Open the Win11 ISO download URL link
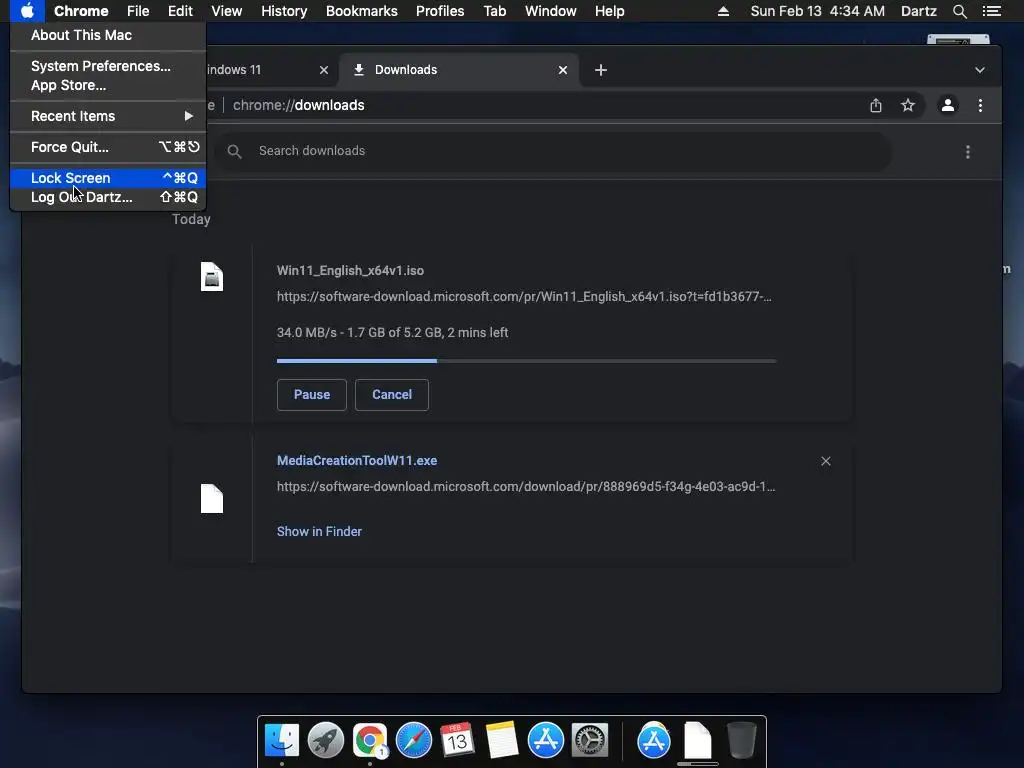The width and height of the screenshot is (1024, 768). pos(524,296)
